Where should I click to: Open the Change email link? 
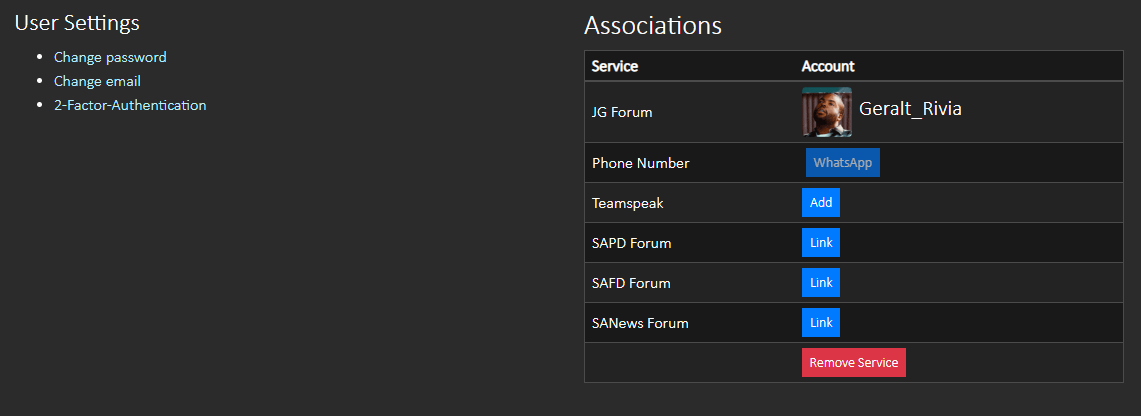(98, 81)
